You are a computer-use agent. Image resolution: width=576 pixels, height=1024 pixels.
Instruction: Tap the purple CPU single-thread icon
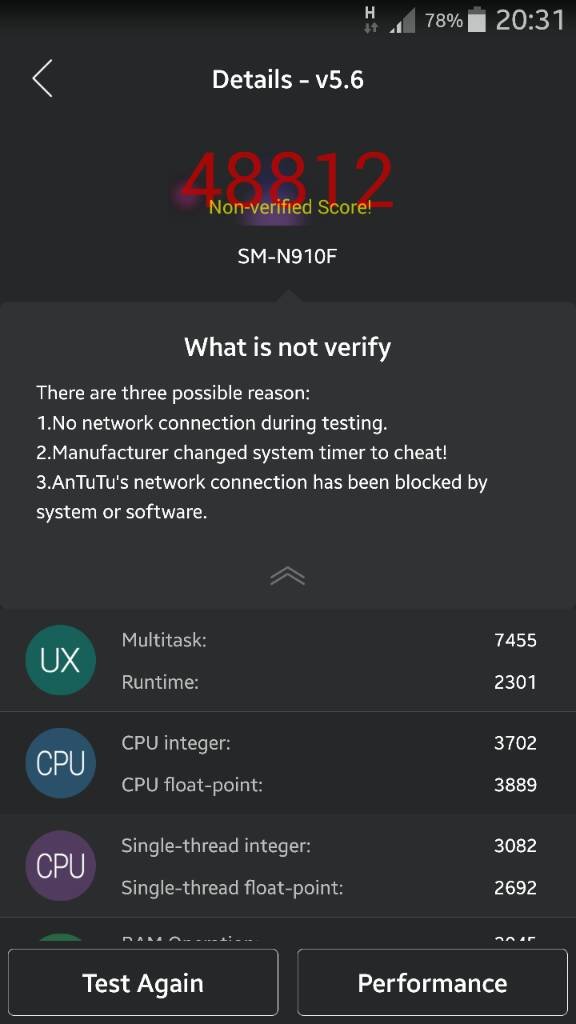(61, 866)
